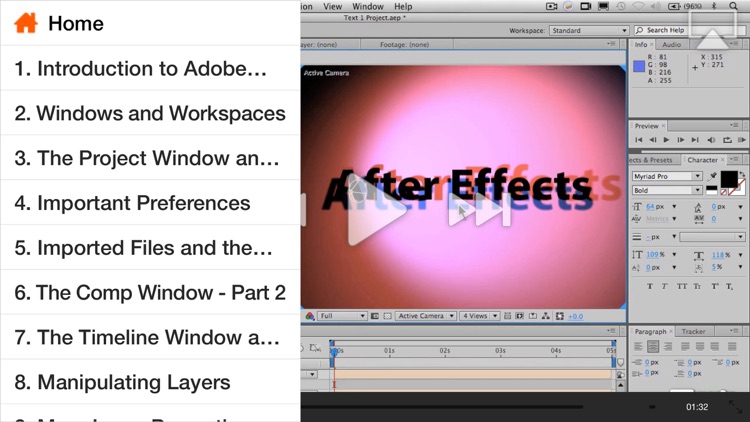This screenshot has height=422, width=750.
Task: Open lesson 5. Imported Files and the...
Action: pyautogui.click(x=150, y=247)
